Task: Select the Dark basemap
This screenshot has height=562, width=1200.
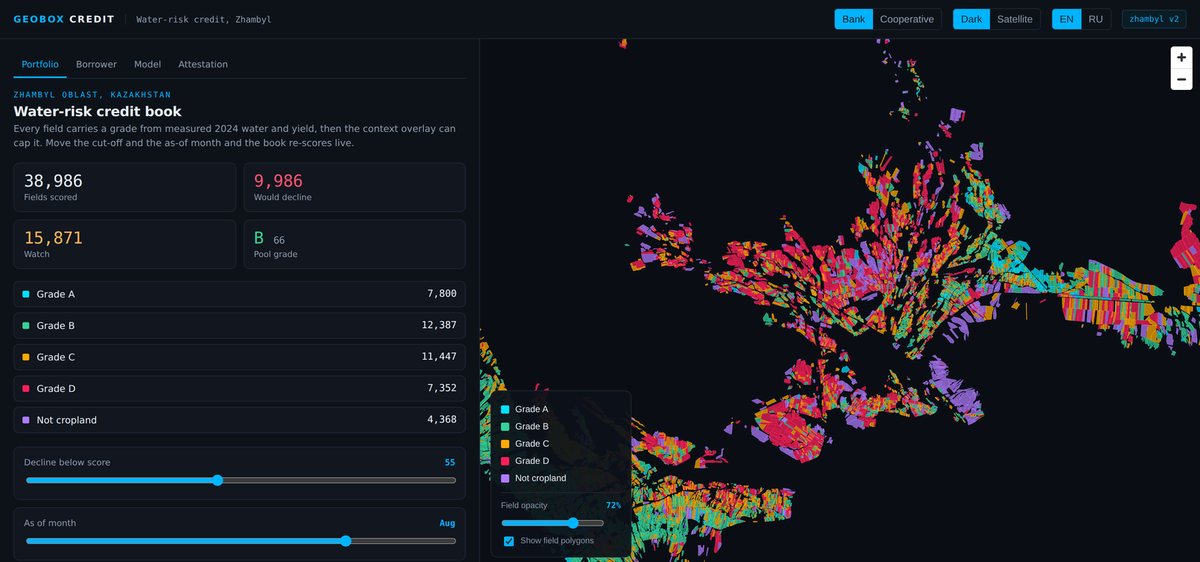Action: click(x=971, y=19)
